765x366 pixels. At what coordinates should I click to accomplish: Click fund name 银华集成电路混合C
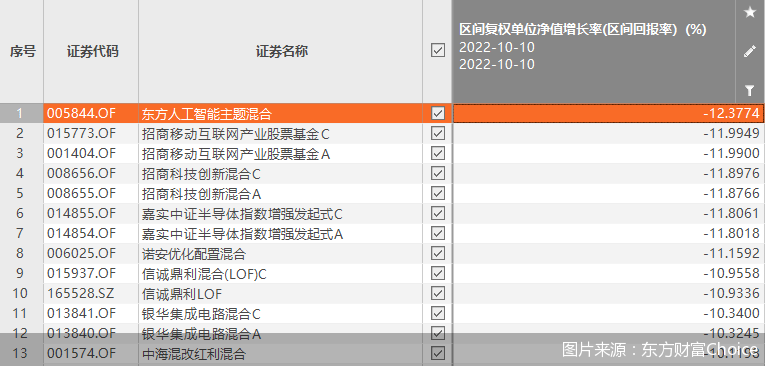pyautogui.click(x=201, y=314)
